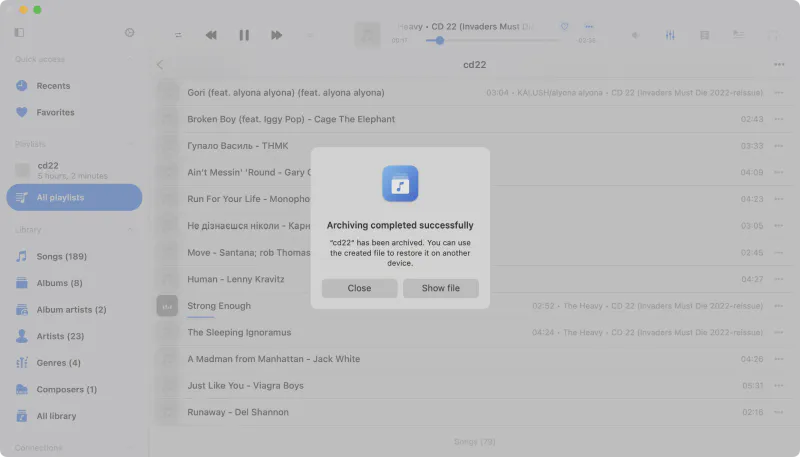Pause playback with the pause button
Viewport: 800px width, 457px height.
point(244,35)
